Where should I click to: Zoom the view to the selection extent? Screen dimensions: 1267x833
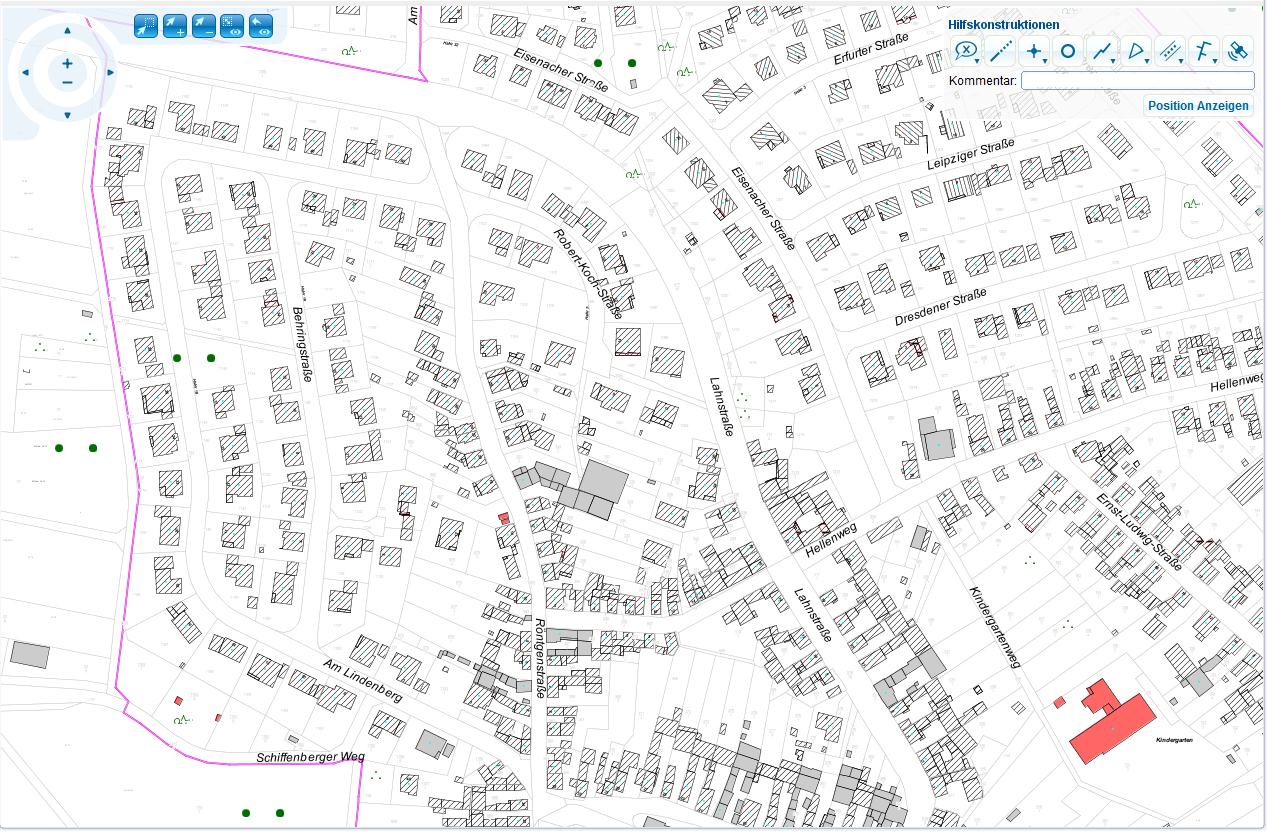click(232, 25)
